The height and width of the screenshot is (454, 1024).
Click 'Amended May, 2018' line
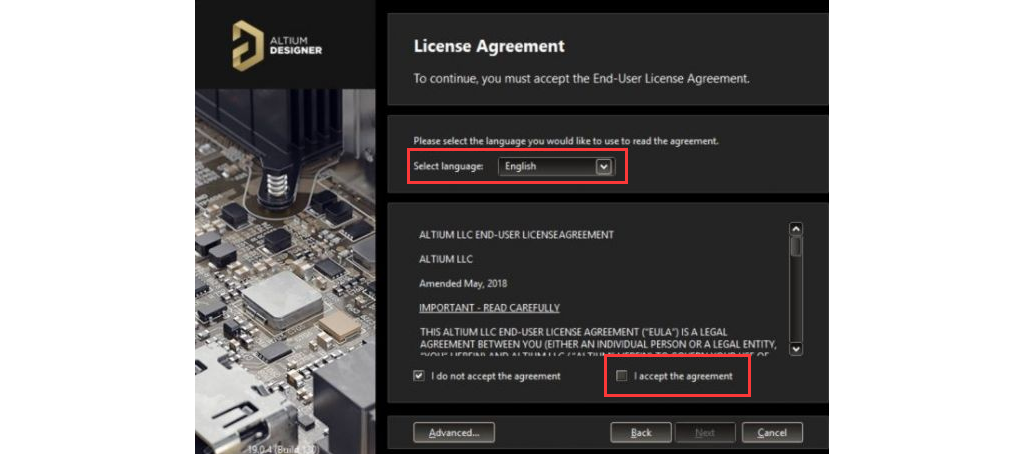click(x=463, y=284)
